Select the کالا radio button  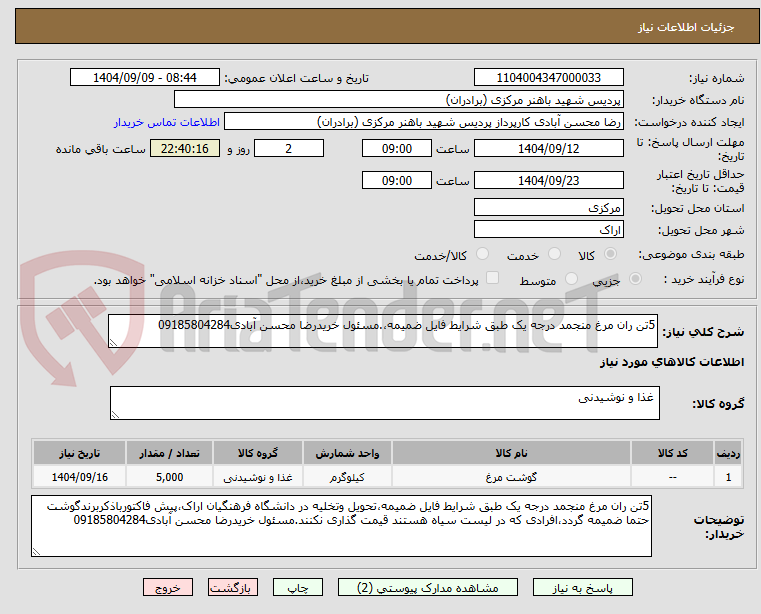(x=611, y=254)
